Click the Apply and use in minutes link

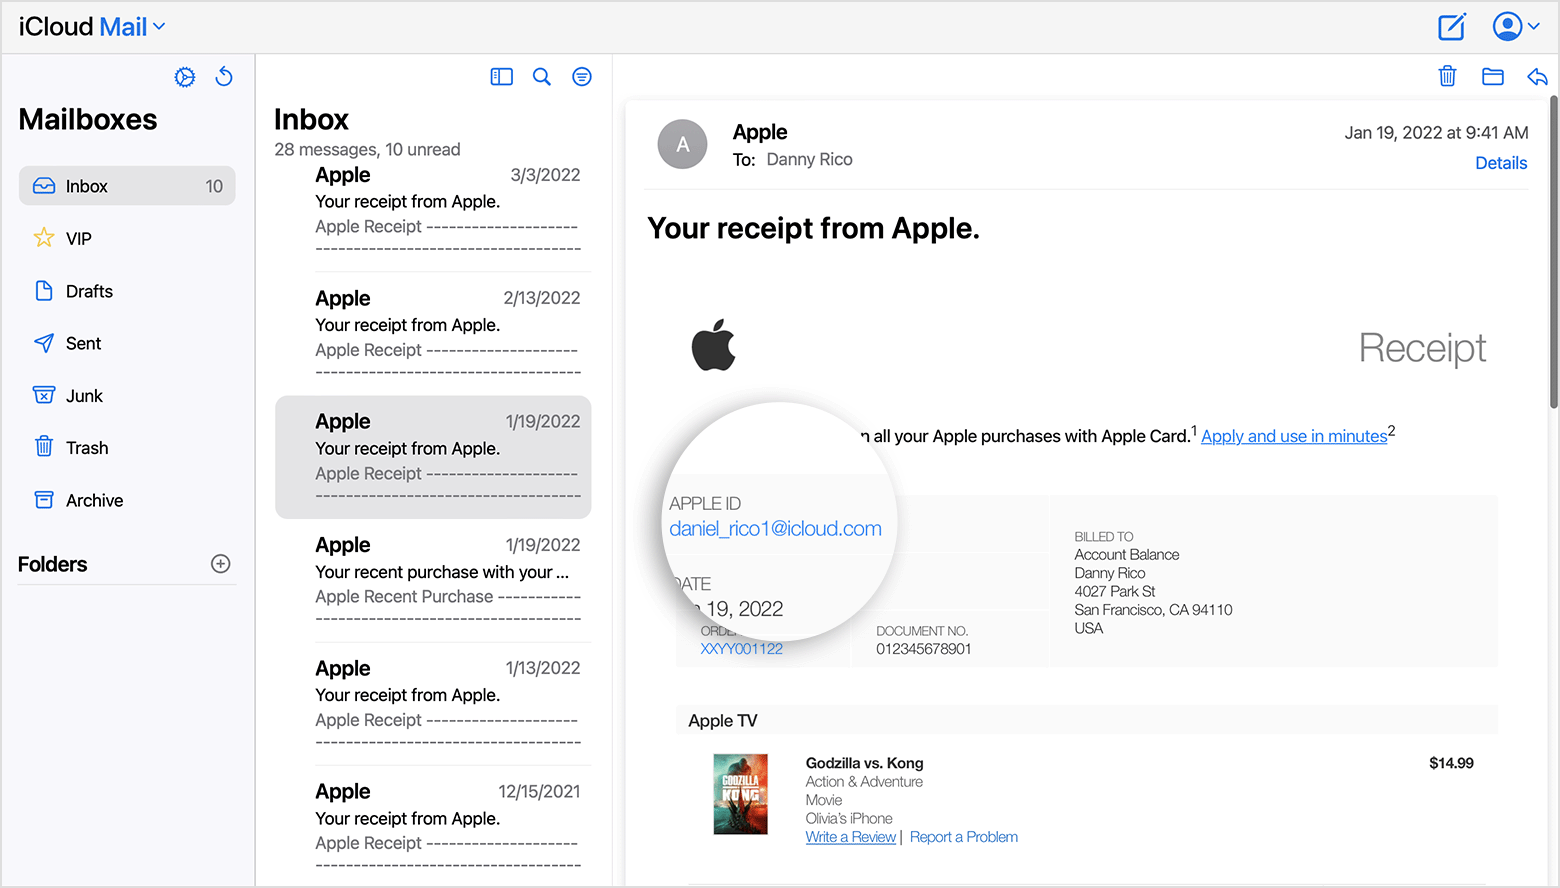click(1294, 436)
